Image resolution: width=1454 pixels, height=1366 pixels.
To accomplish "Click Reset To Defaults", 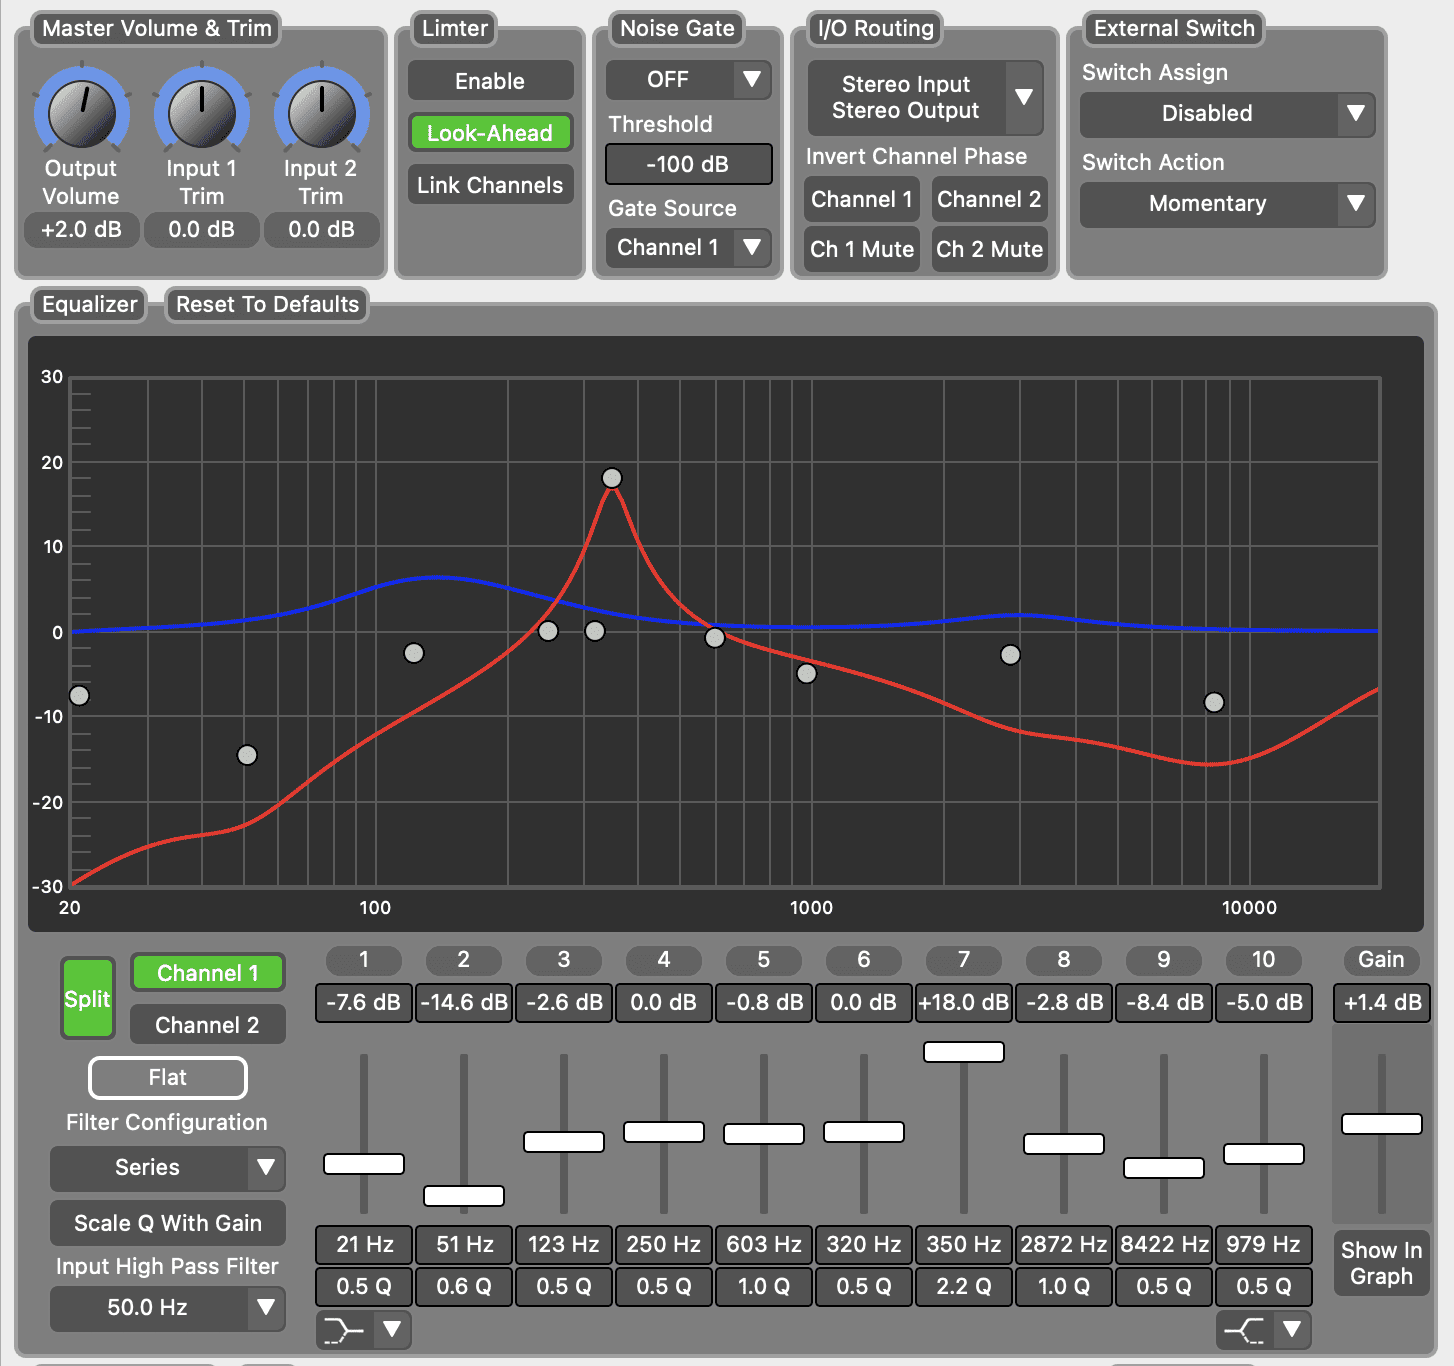I will point(267,304).
